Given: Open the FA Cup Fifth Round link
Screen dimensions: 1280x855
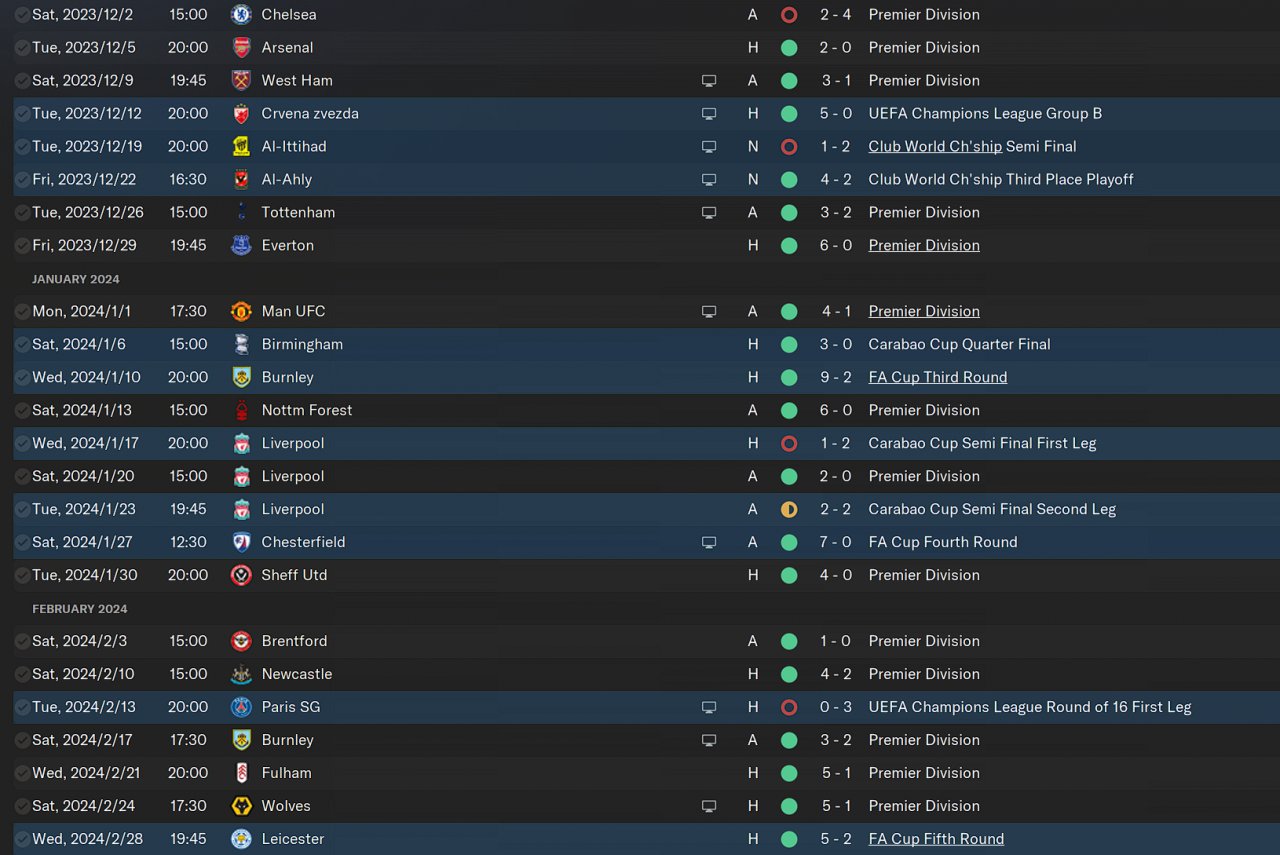Looking at the screenshot, I should 936,839.
